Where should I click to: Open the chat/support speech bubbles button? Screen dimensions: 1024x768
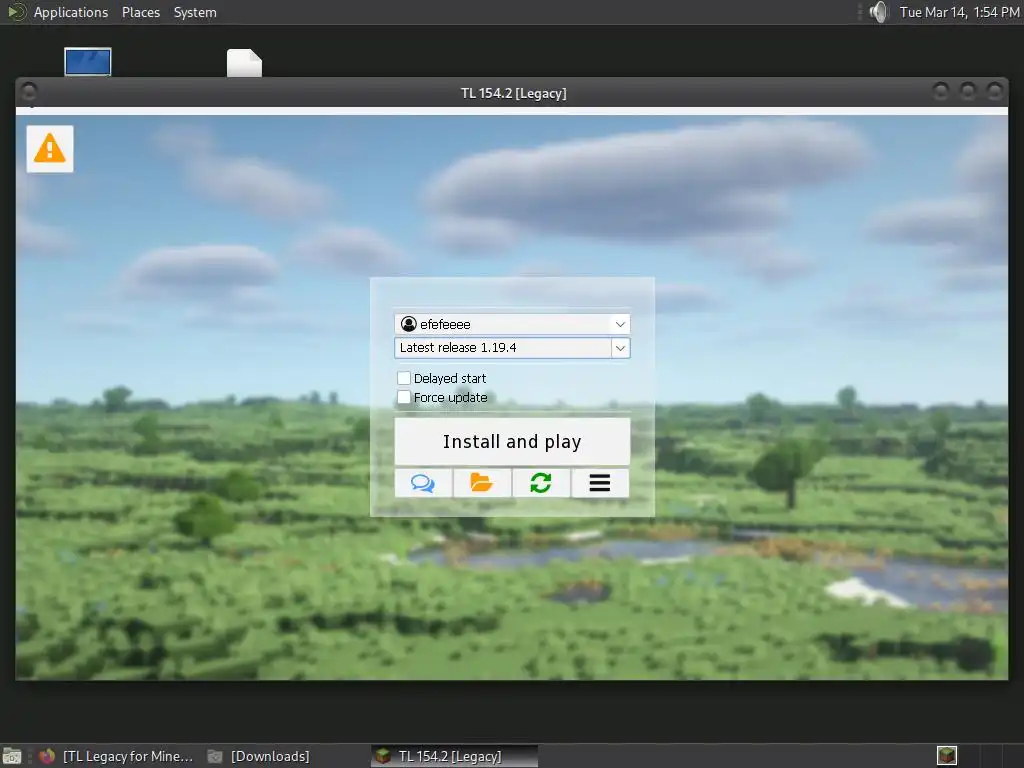click(x=423, y=483)
